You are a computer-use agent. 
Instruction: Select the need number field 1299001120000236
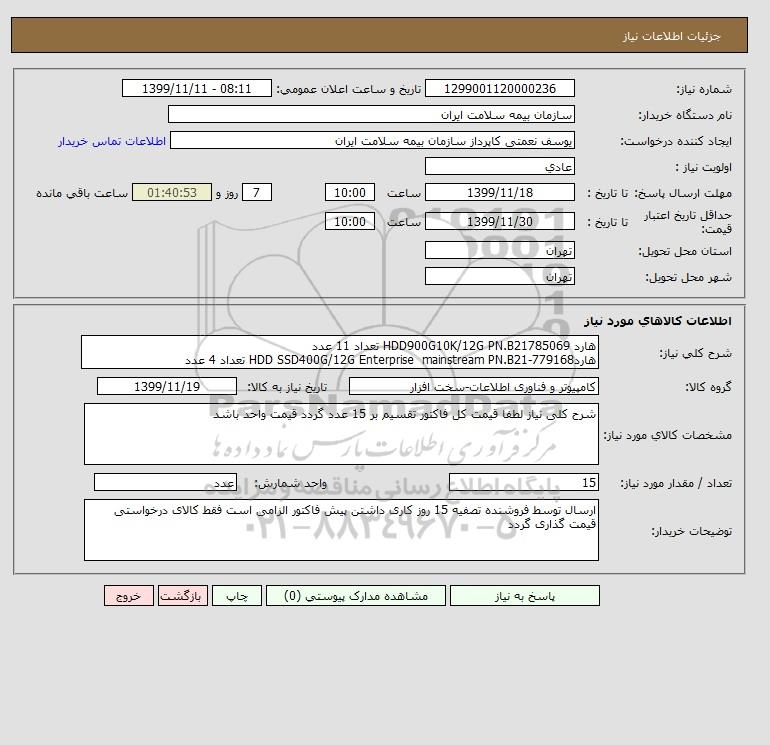[x=499, y=88]
